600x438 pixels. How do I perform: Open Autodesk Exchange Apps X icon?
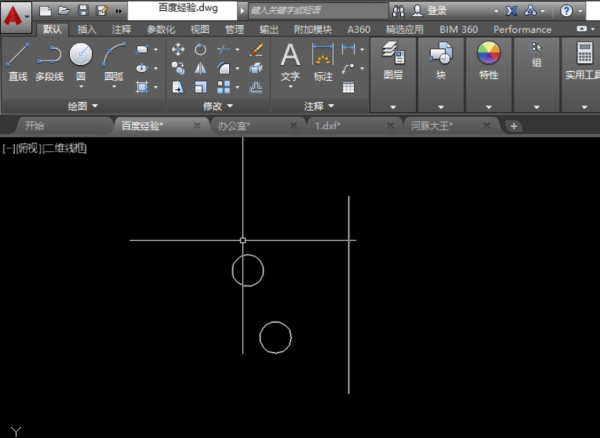[511, 11]
